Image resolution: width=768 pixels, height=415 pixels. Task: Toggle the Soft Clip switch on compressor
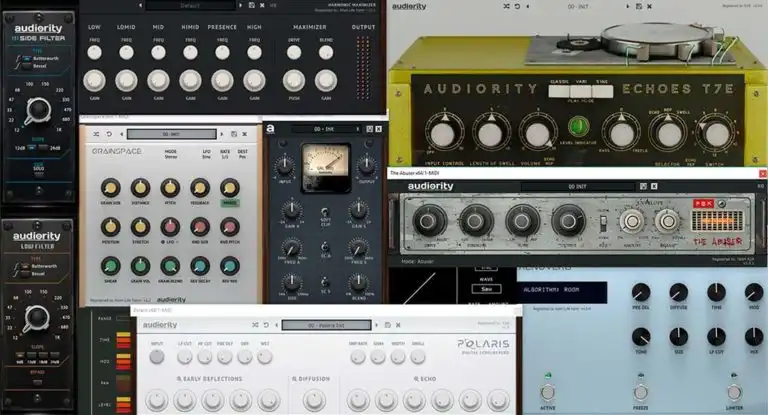pos(324,212)
